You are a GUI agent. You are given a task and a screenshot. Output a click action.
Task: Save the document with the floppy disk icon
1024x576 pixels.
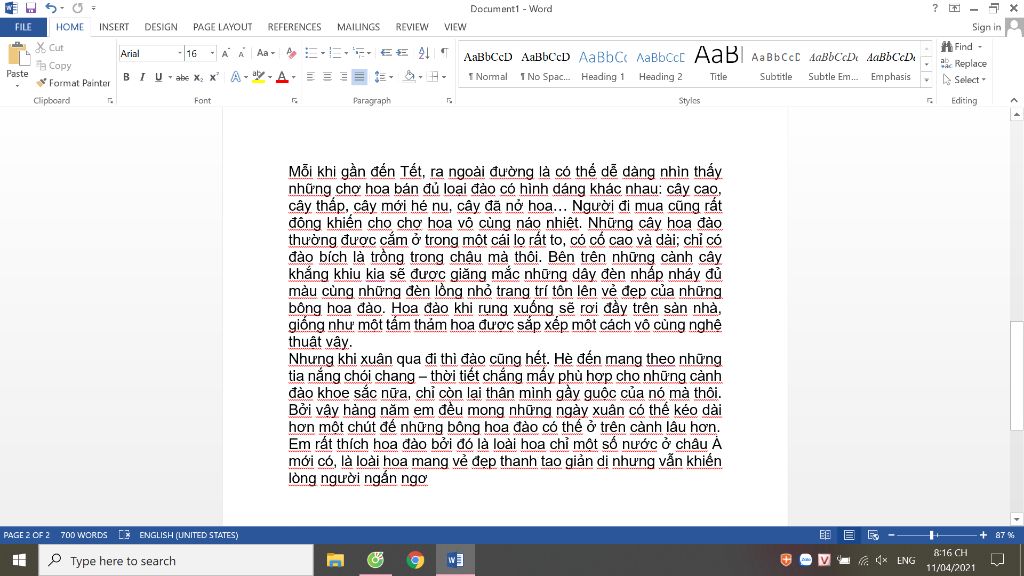31,8
